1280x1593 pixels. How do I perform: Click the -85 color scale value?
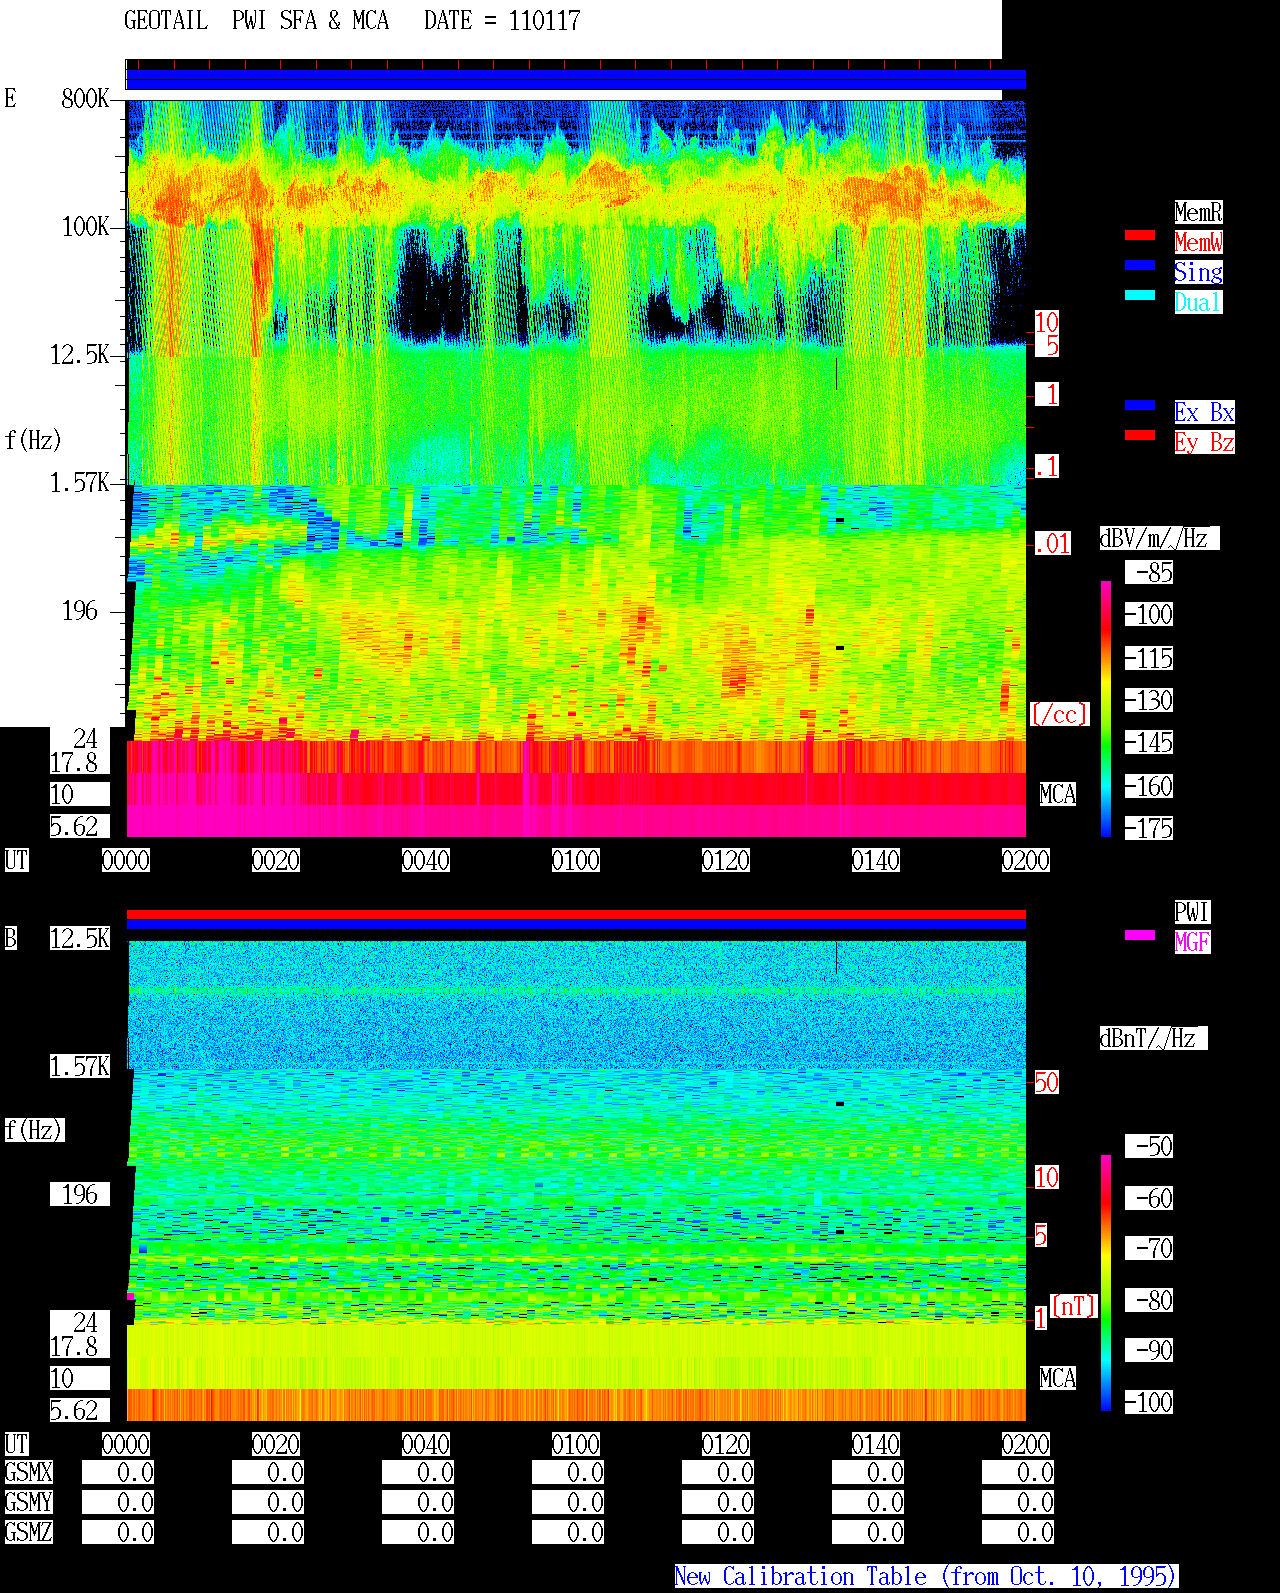coord(1150,572)
